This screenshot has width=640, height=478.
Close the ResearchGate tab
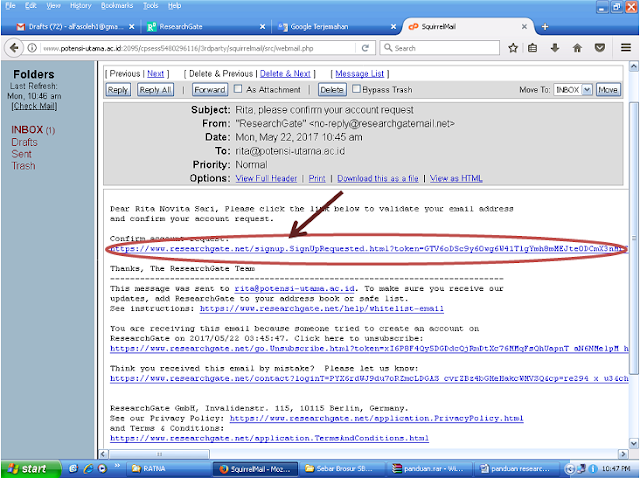[x=262, y=27]
